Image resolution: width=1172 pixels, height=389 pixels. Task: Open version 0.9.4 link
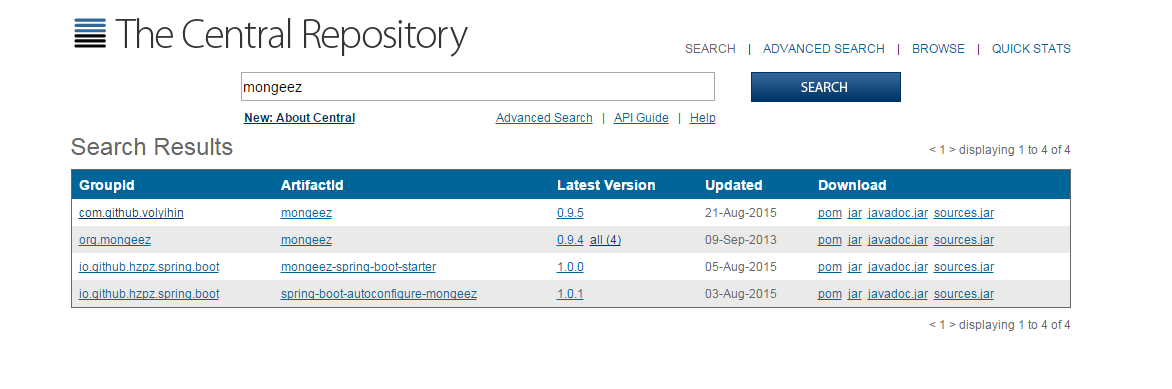coord(570,240)
